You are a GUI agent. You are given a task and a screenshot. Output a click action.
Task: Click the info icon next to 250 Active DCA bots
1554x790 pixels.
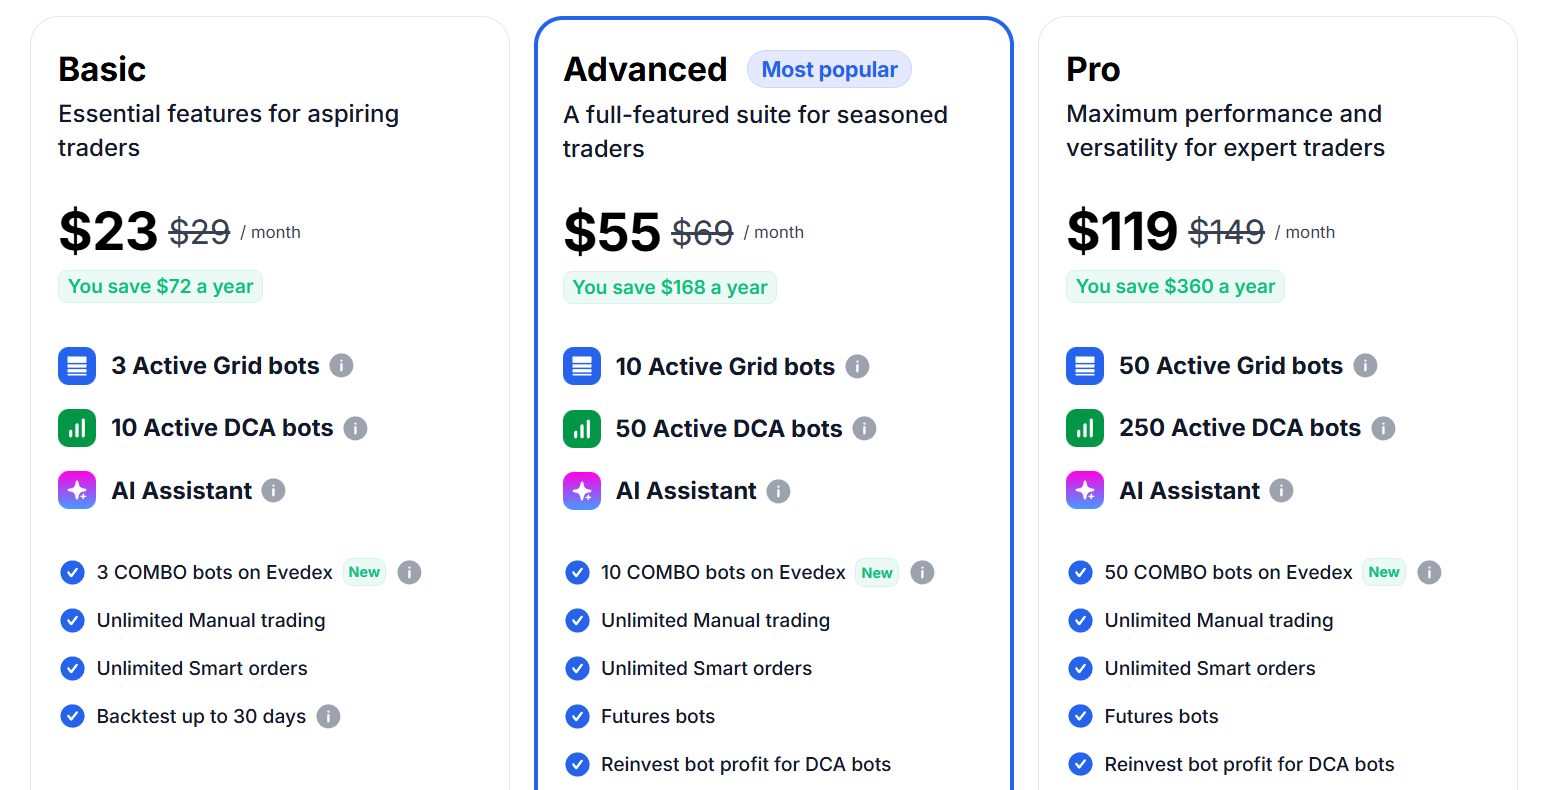click(1383, 428)
